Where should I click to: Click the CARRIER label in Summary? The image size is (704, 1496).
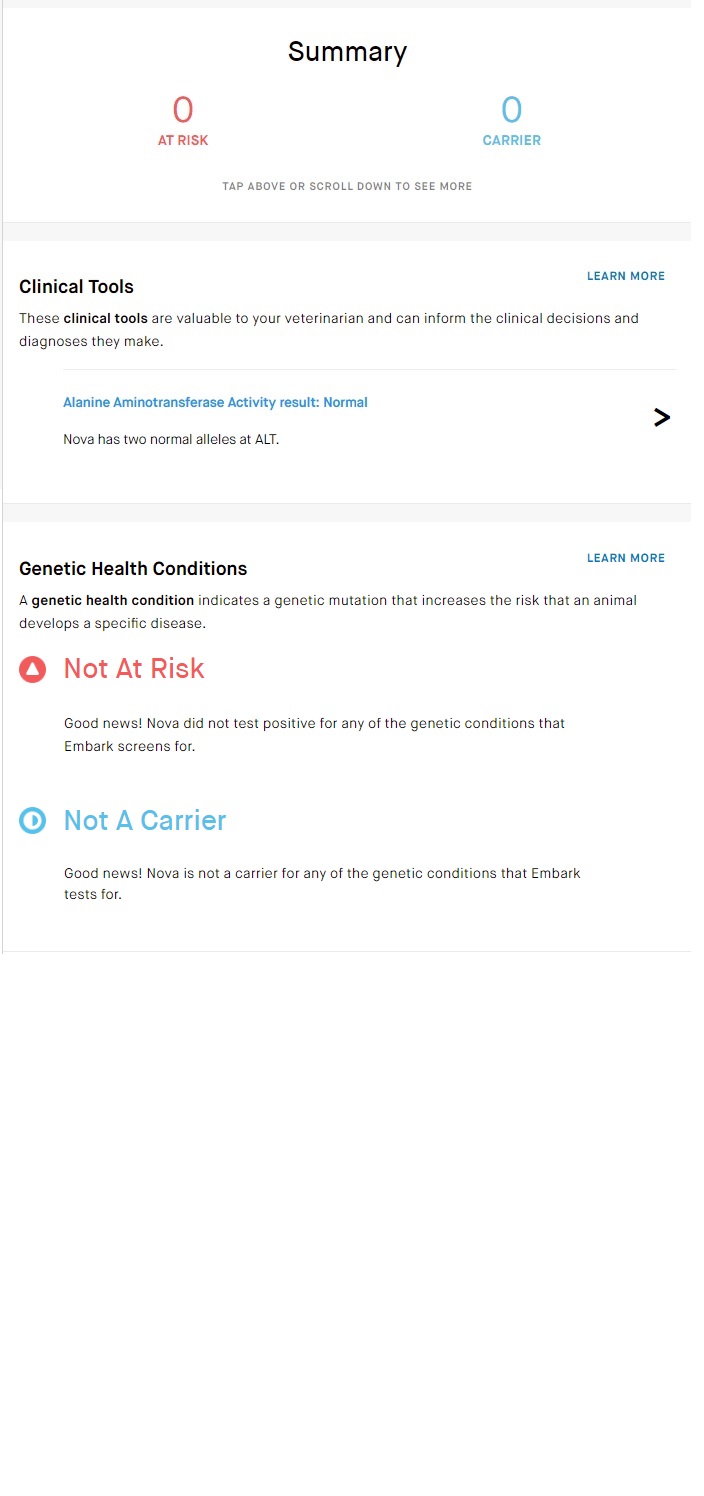pos(511,141)
